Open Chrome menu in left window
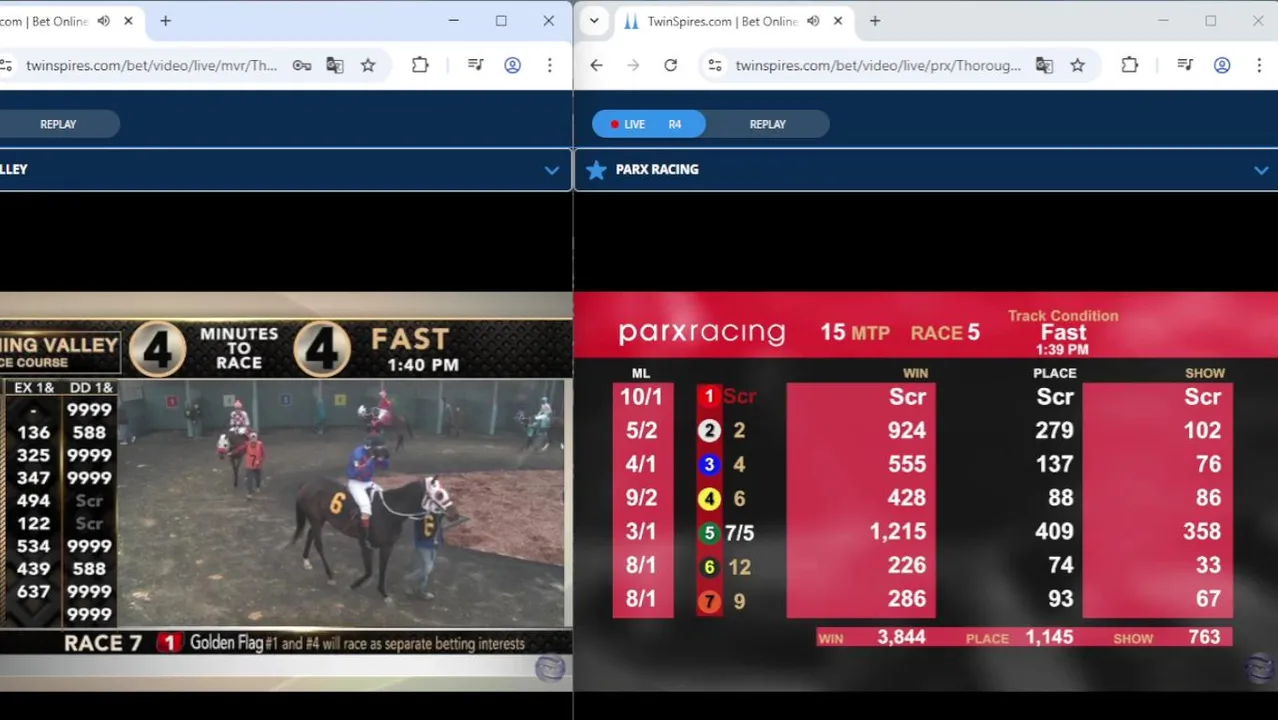The image size is (1278, 720). pos(549,65)
